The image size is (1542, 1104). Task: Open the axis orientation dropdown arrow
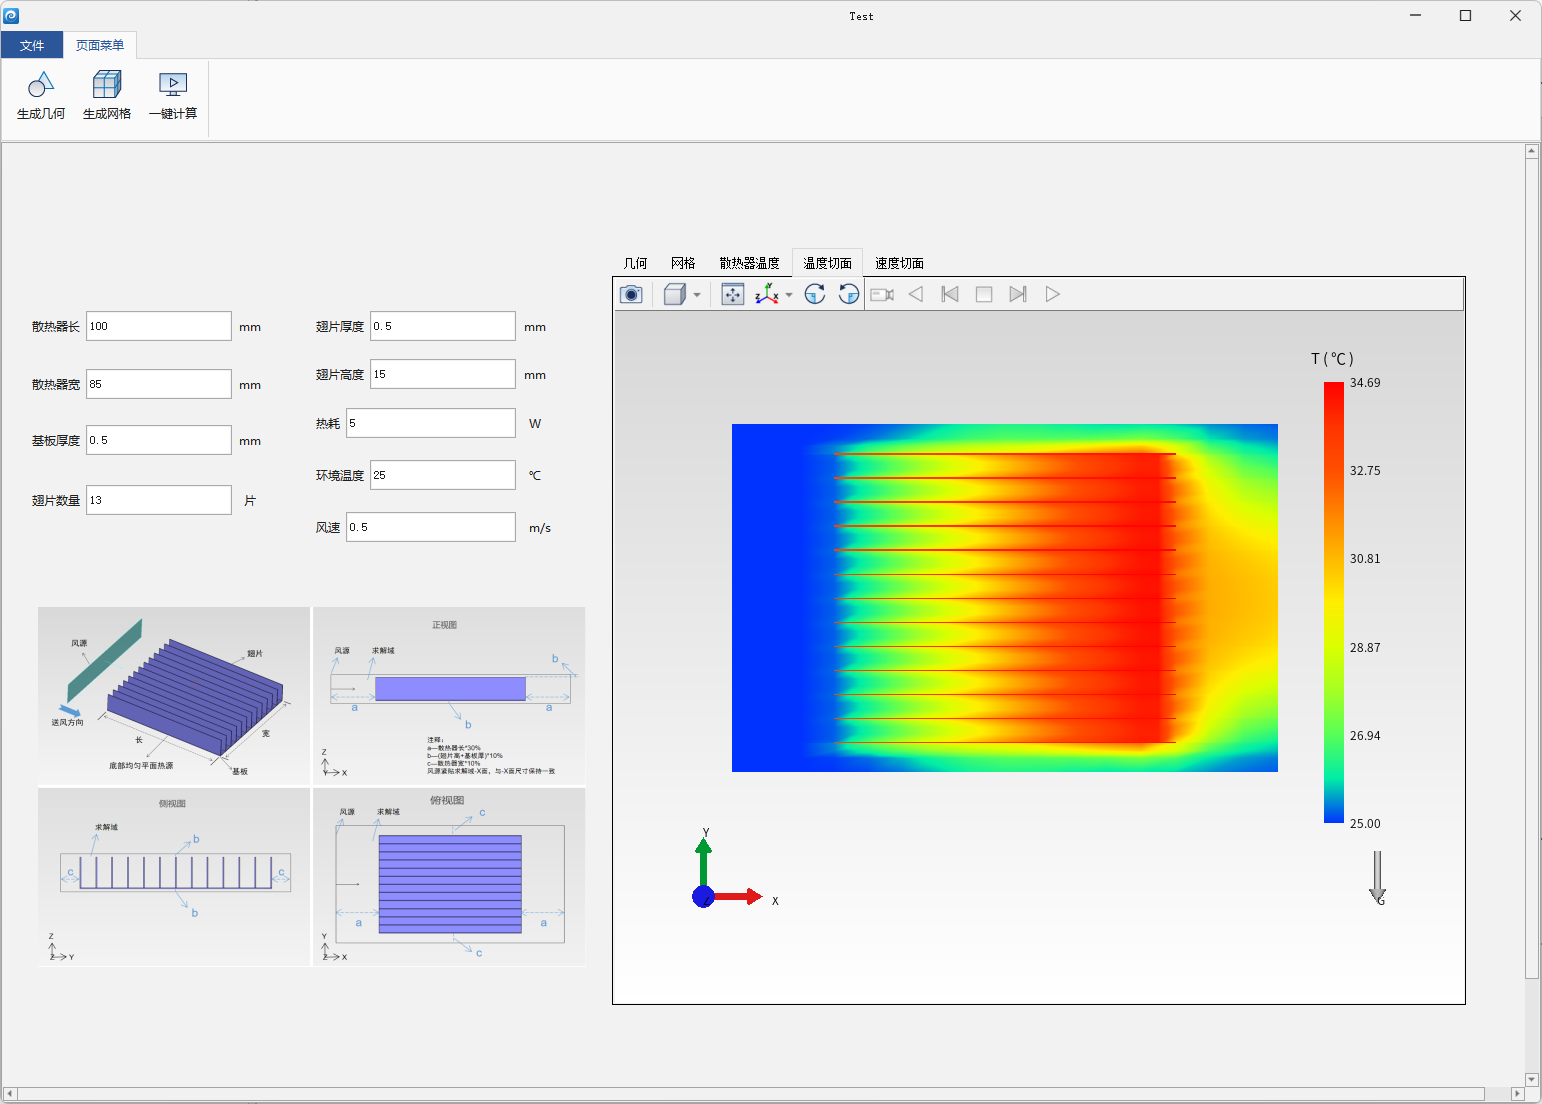coord(789,295)
